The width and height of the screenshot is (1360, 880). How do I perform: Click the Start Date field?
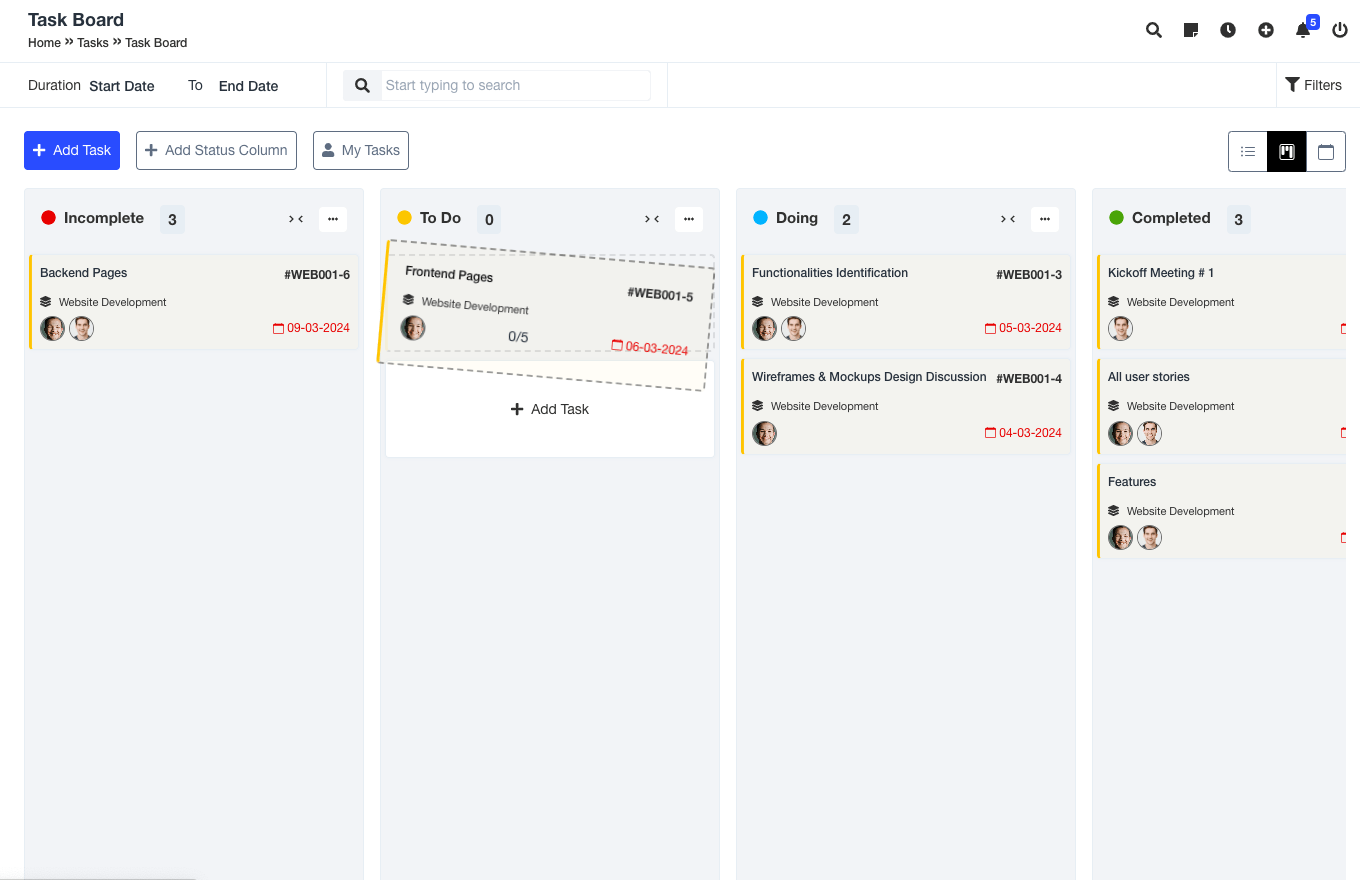[121, 86]
